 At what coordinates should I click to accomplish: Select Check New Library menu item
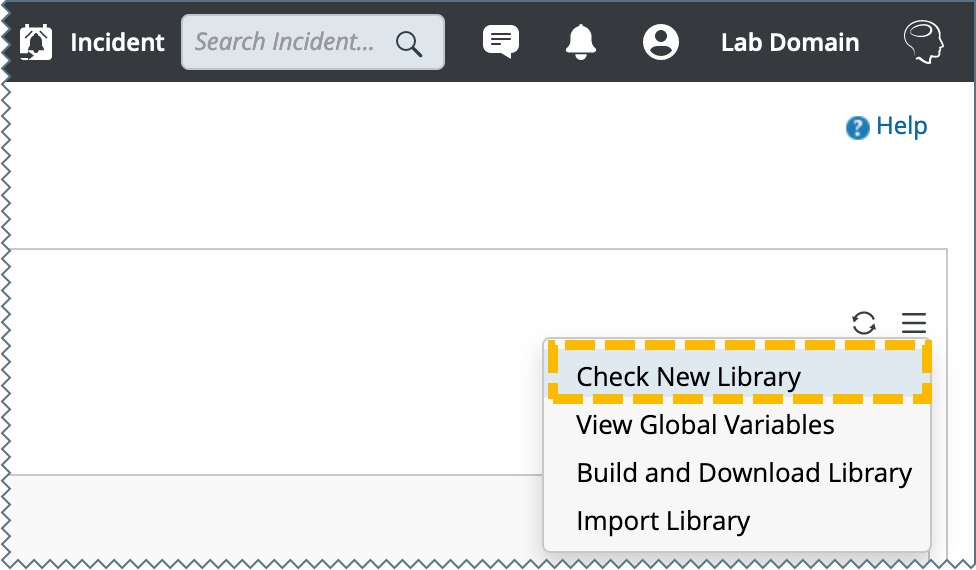coord(688,377)
